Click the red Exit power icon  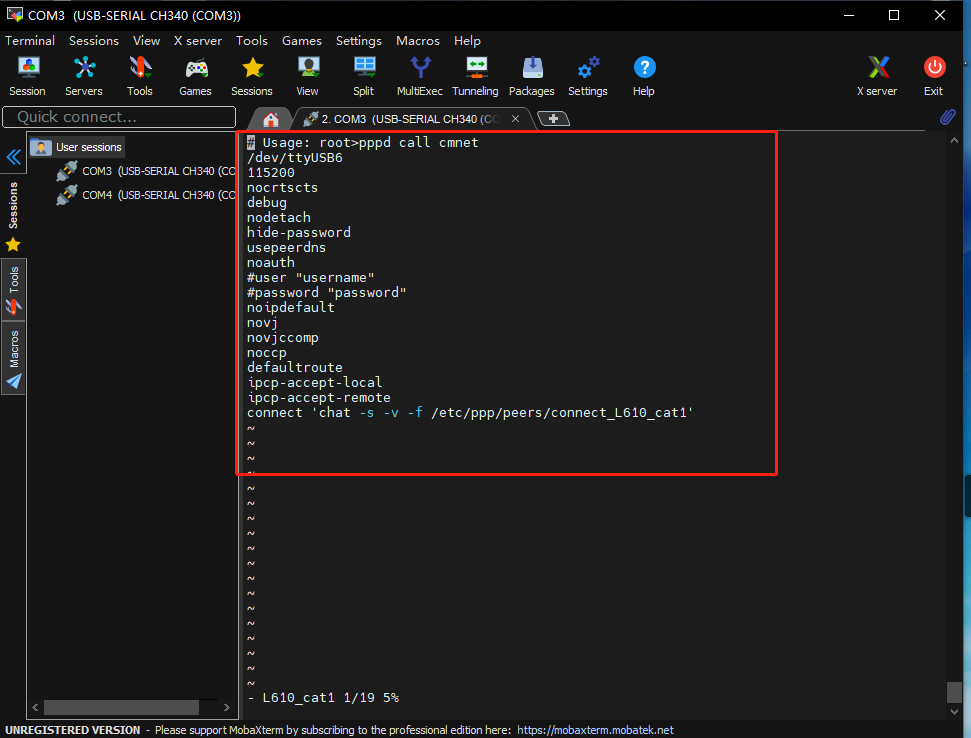point(934,76)
